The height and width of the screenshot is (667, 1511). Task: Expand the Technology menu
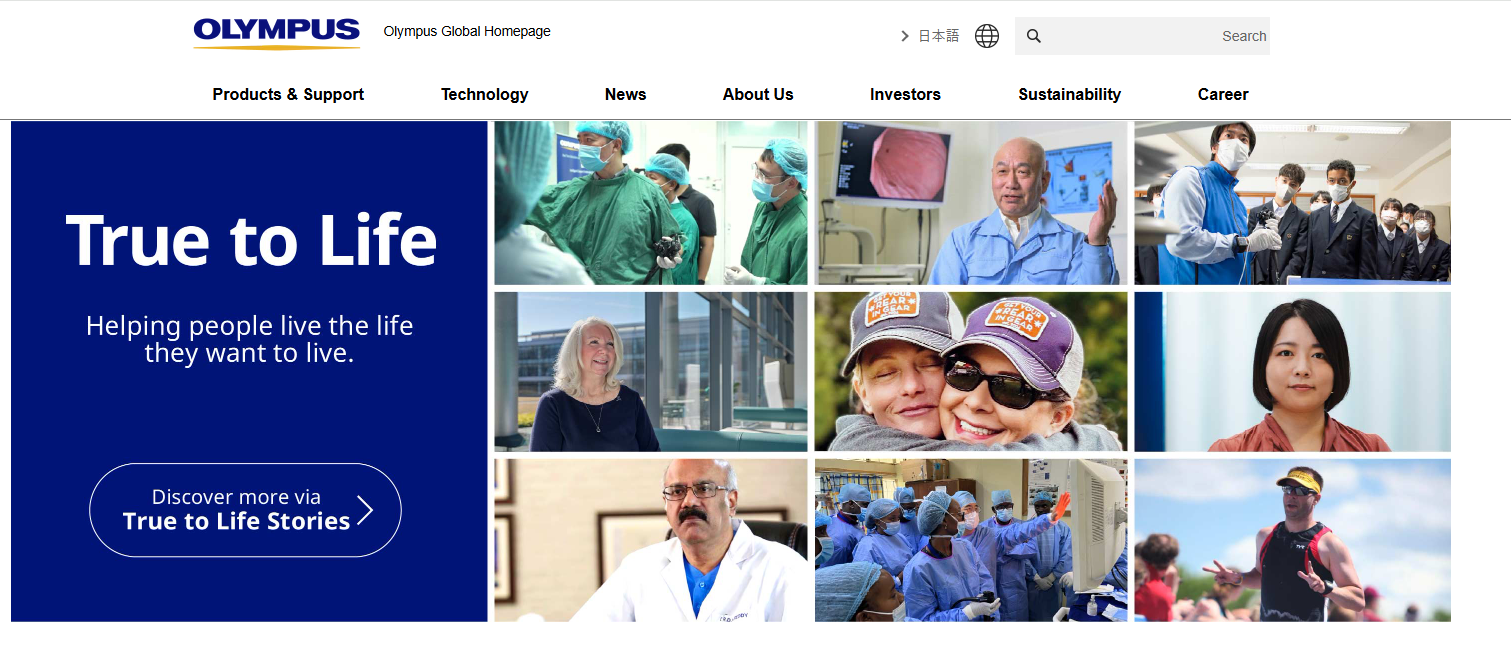click(484, 94)
